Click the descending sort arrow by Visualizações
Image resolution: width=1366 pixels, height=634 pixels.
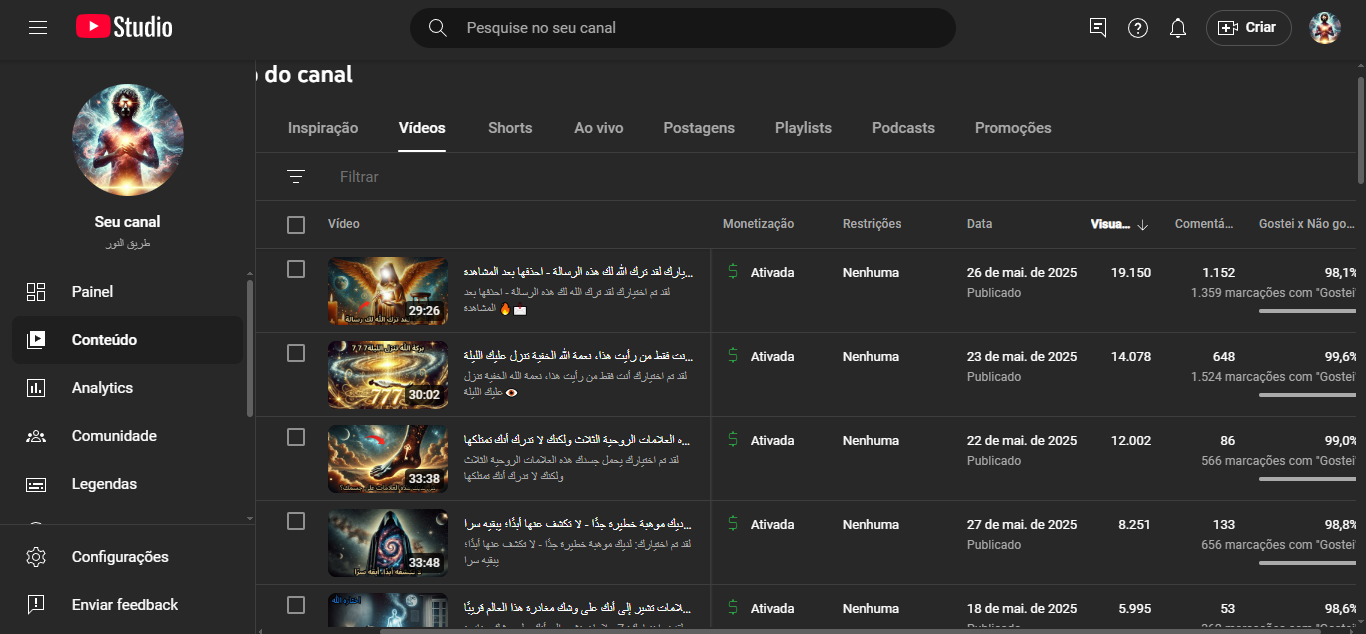pos(1143,225)
